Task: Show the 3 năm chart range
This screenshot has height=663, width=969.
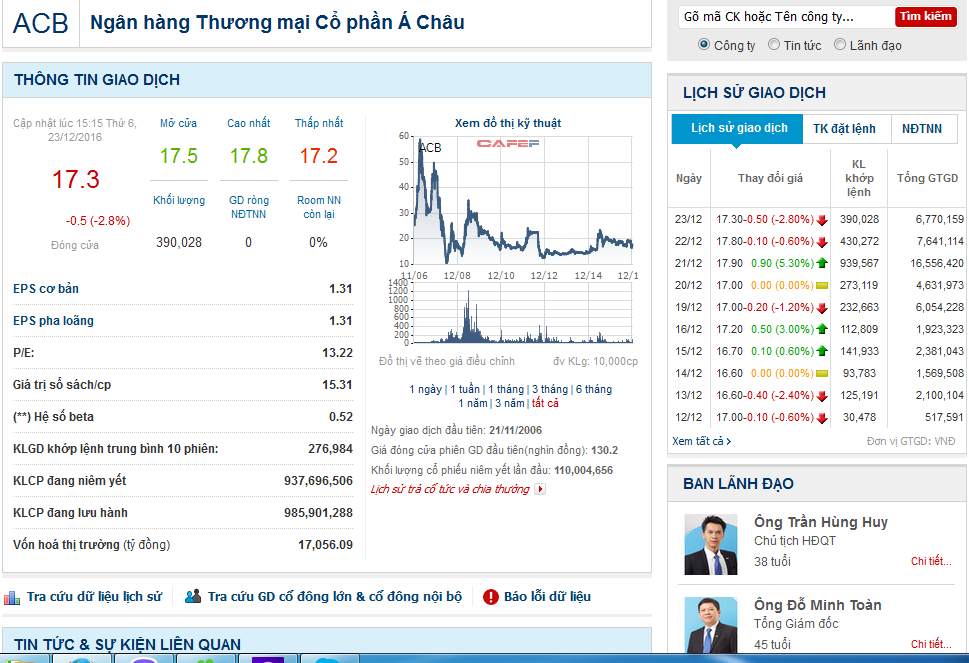Action: point(510,403)
